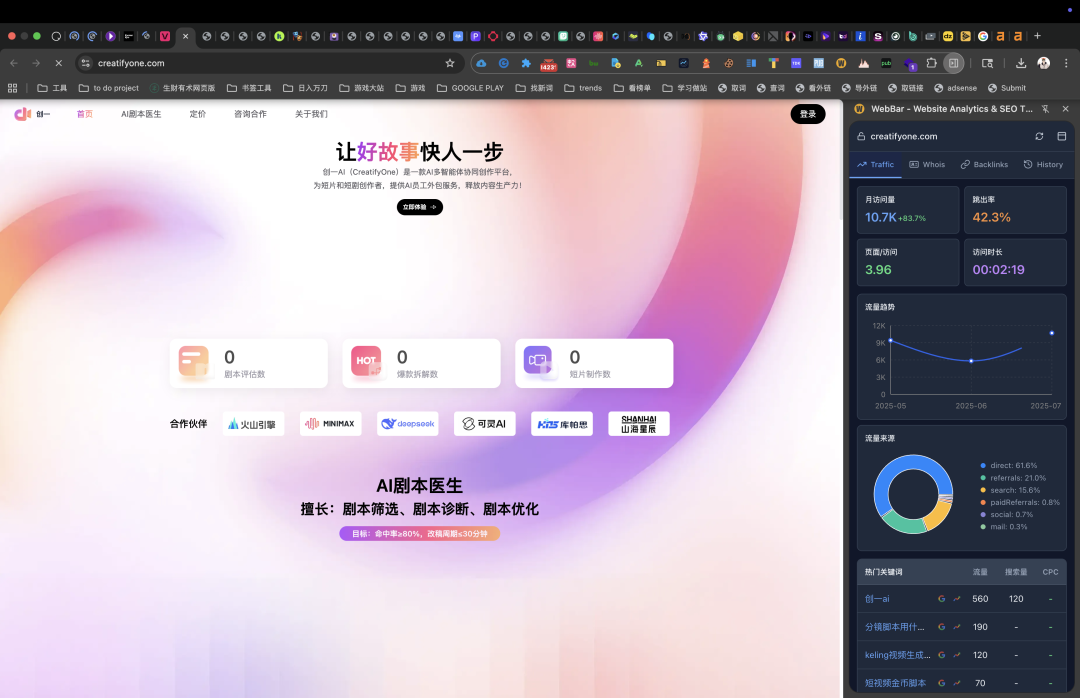Switch to the Backlinks tab
The image size is (1080, 698).
coord(984,165)
